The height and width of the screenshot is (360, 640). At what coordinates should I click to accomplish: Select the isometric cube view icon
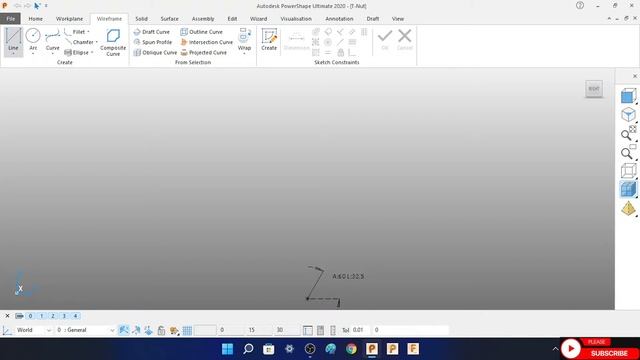[x=628, y=115]
